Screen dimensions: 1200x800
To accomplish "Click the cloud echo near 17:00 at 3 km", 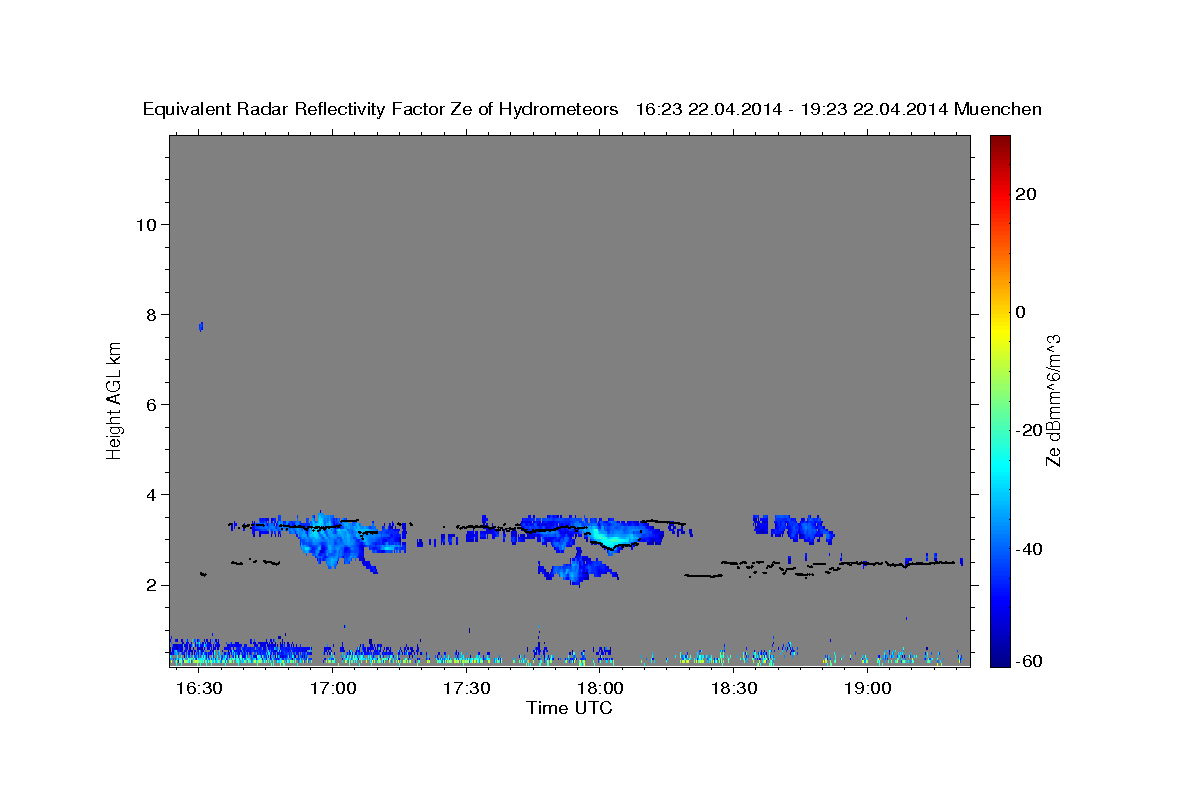I will coord(330,540).
